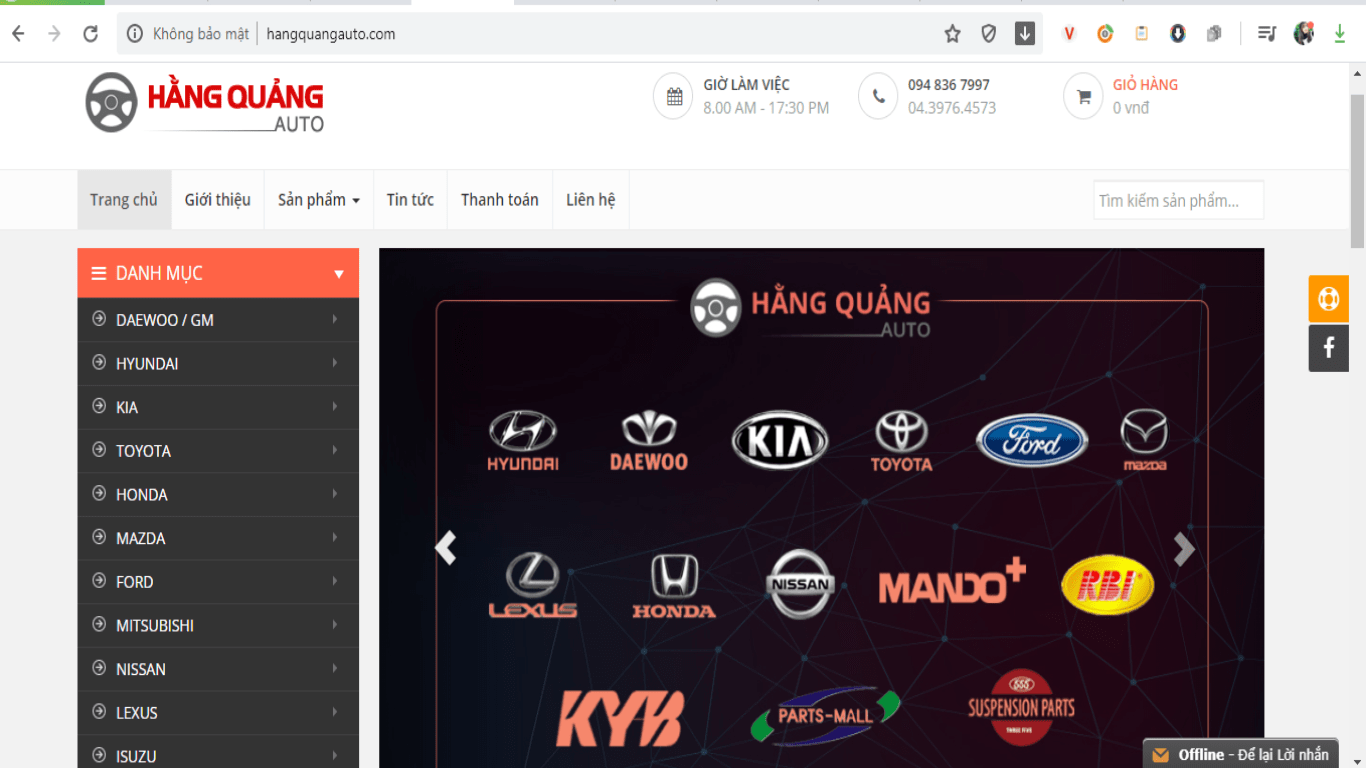Show the previous slide in the banner
Image resolution: width=1366 pixels, height=768 pixels.
(446, 548)
